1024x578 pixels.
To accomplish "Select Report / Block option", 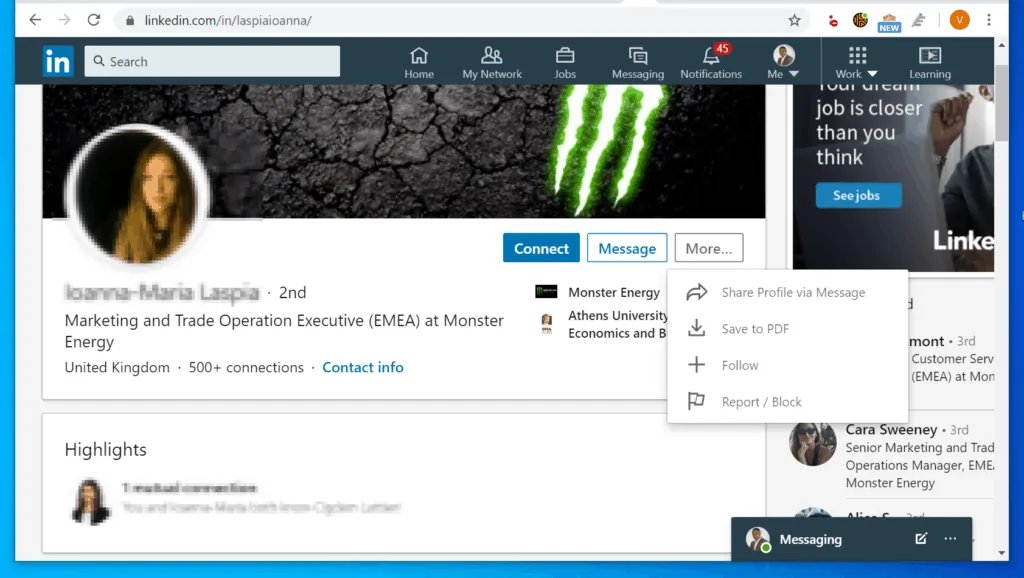I will point(788,402).
